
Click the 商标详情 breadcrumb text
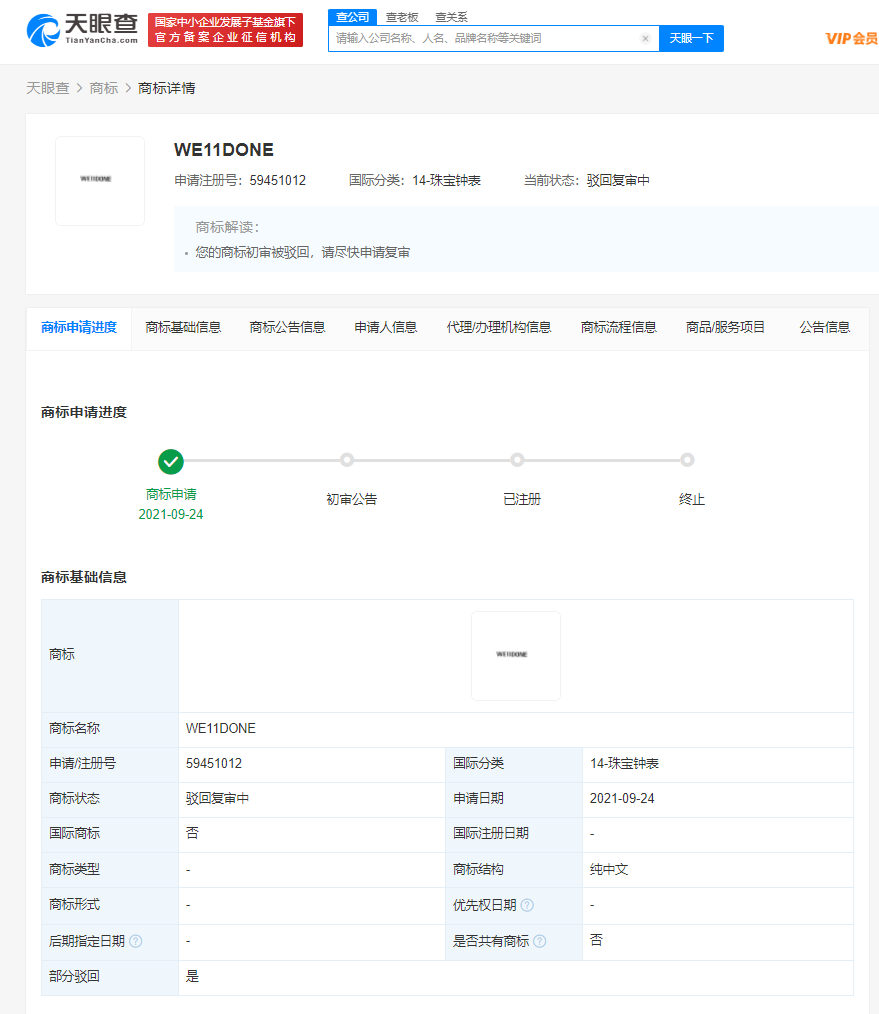[x=166, y=88]
